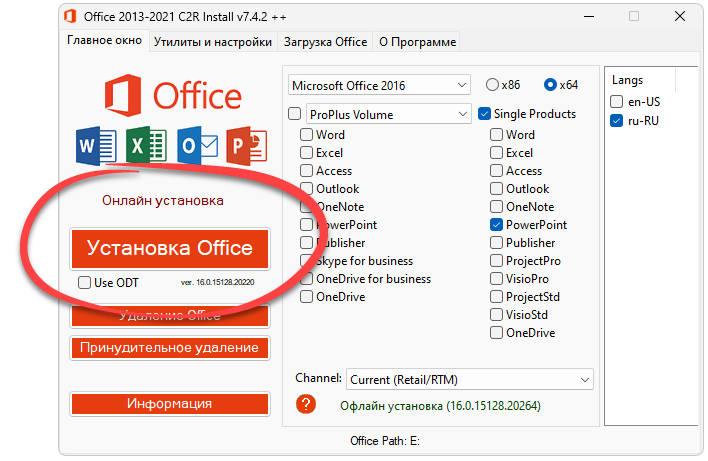Click the ver. 16.0.15128.20220 text
This screenshot has height=461, width=708.
pos(218,282)
